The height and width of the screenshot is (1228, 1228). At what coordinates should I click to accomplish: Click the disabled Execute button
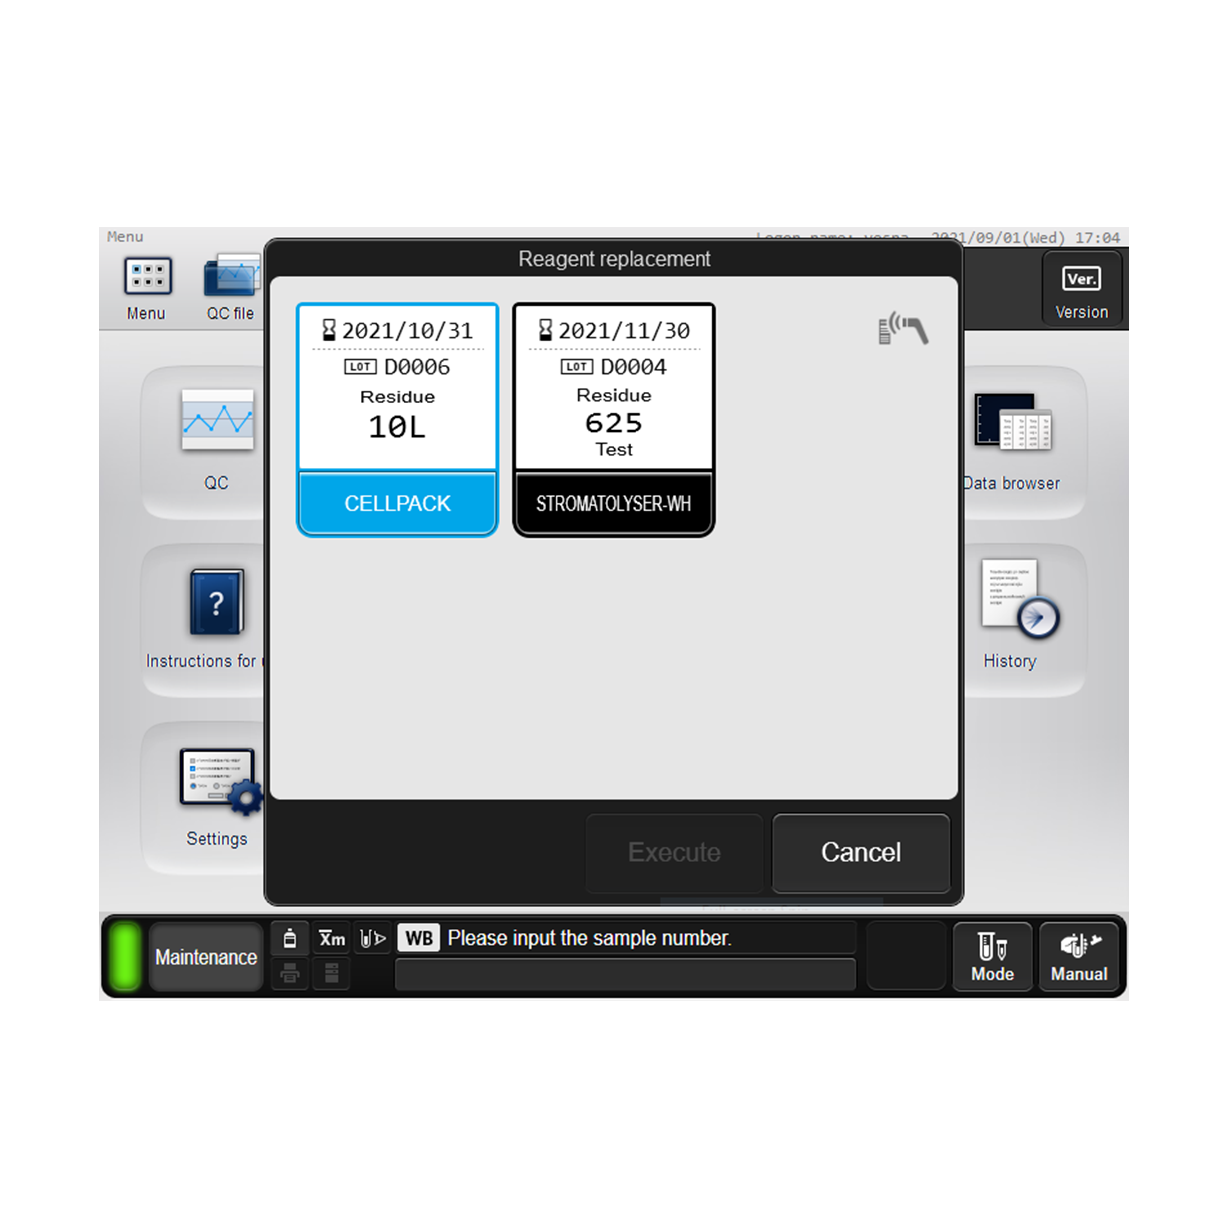pyautogui.click(x=674, y=853)
